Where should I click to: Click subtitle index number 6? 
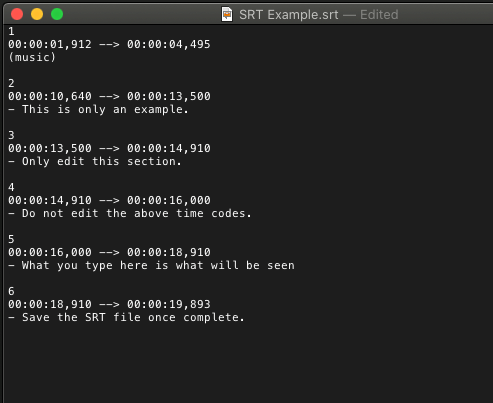coord(11,291)
